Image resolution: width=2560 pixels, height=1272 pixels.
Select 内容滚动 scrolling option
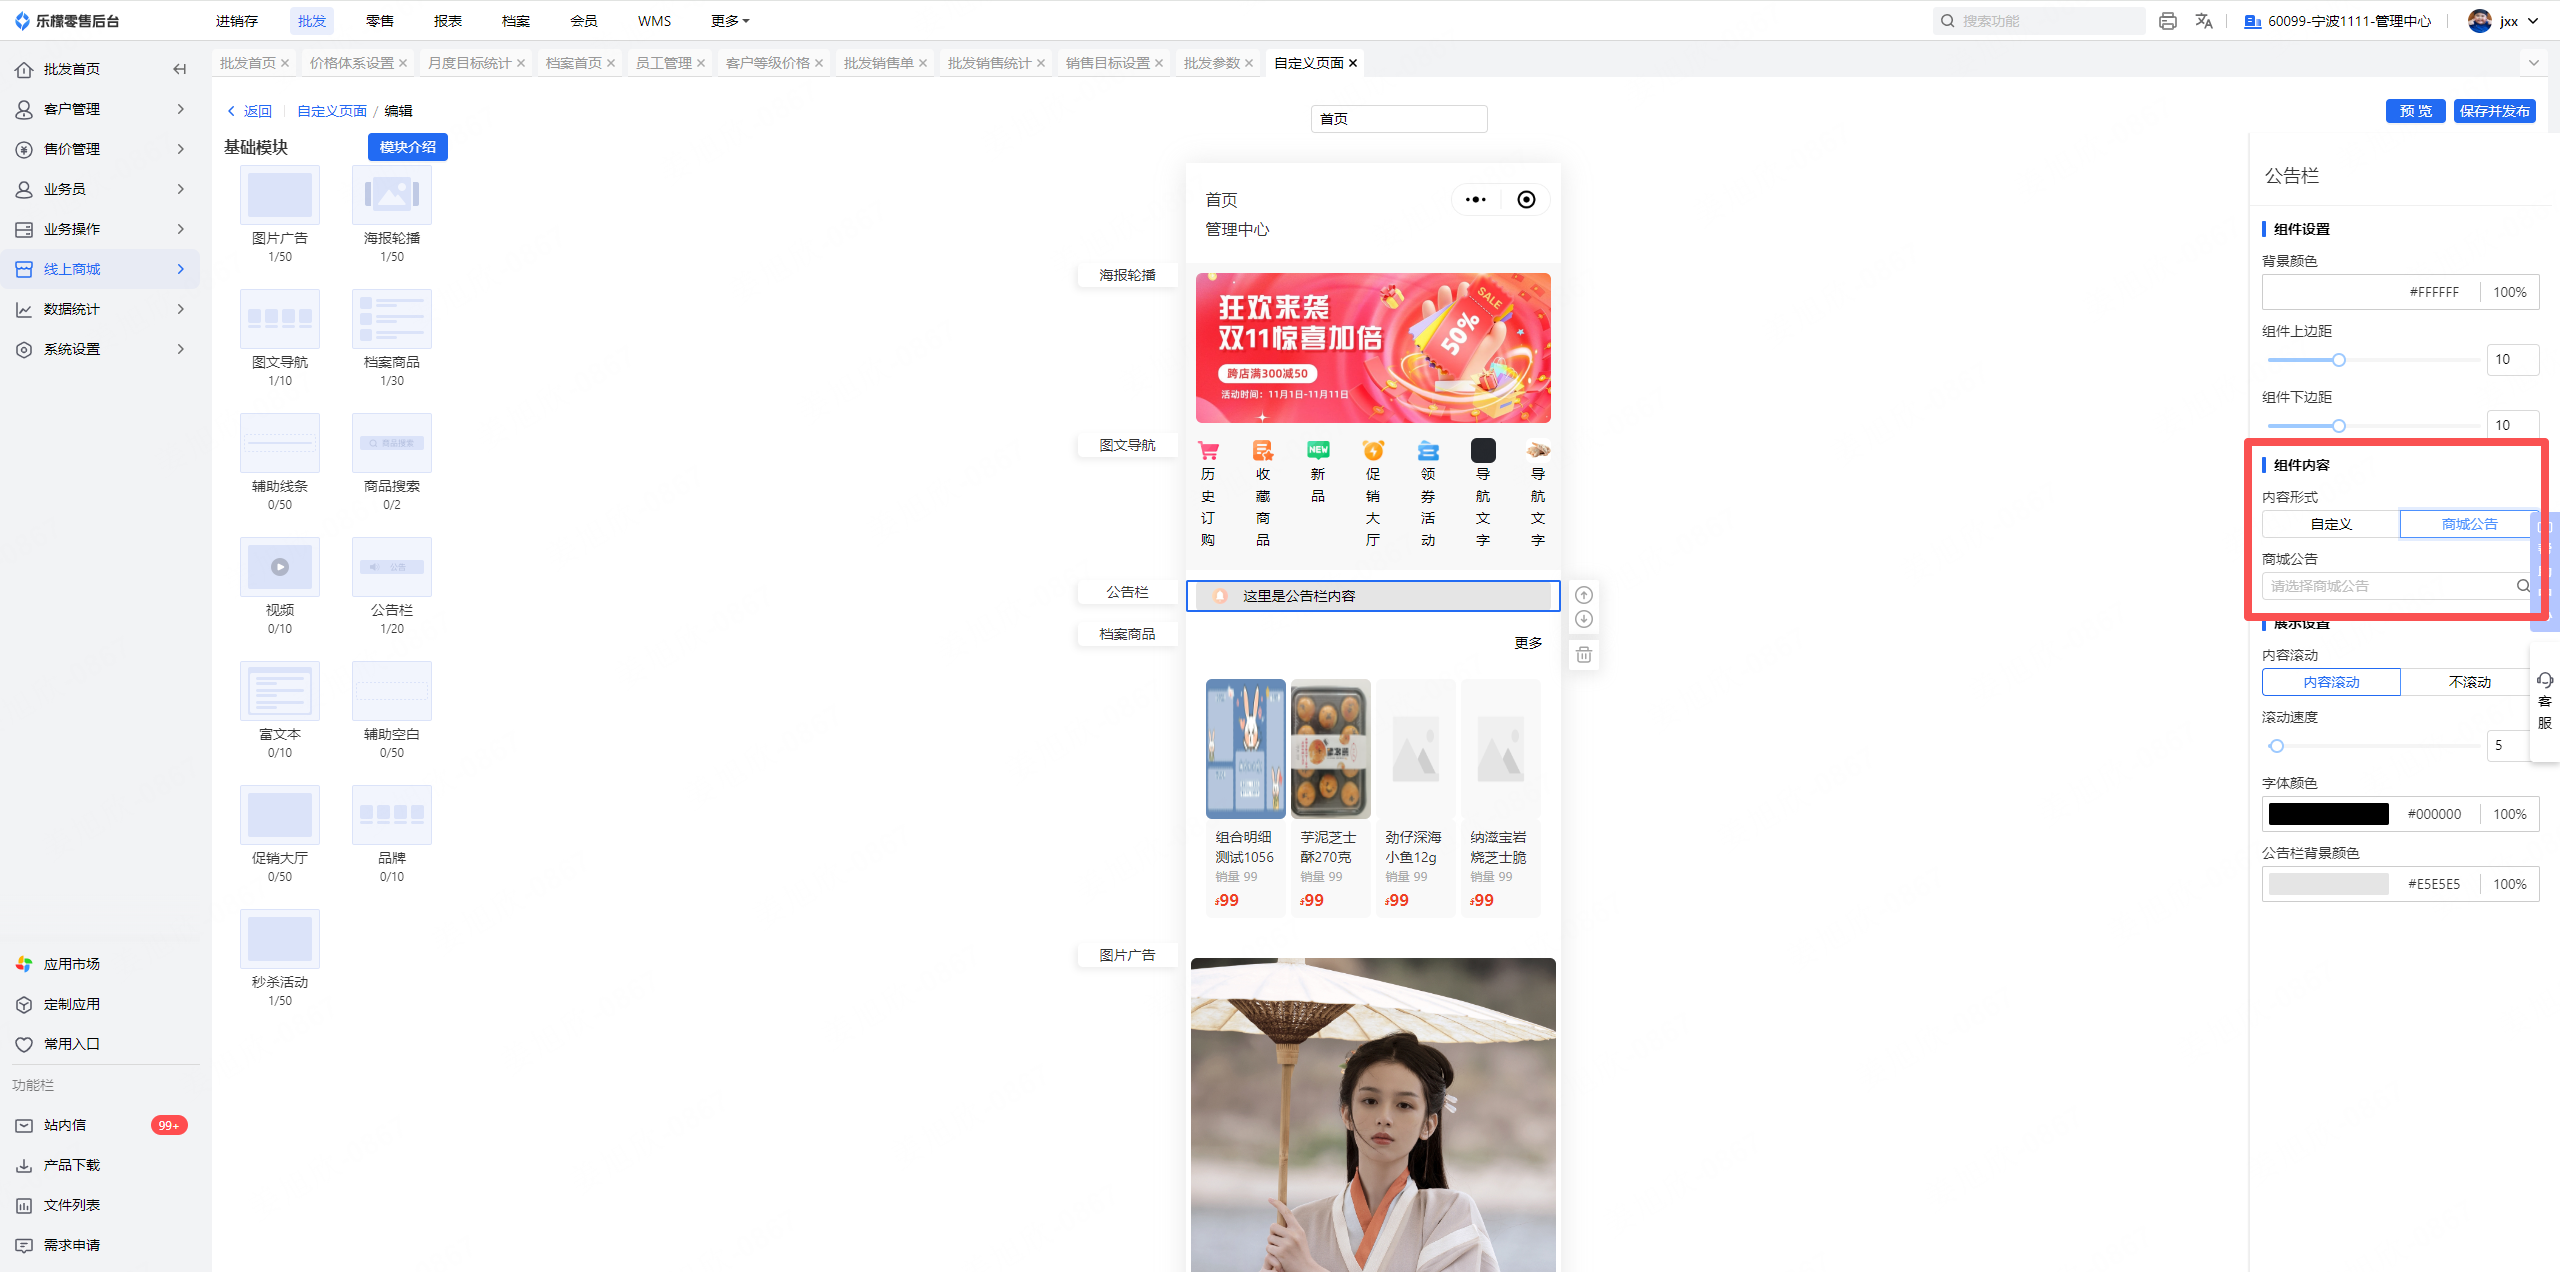(2331, 682)
